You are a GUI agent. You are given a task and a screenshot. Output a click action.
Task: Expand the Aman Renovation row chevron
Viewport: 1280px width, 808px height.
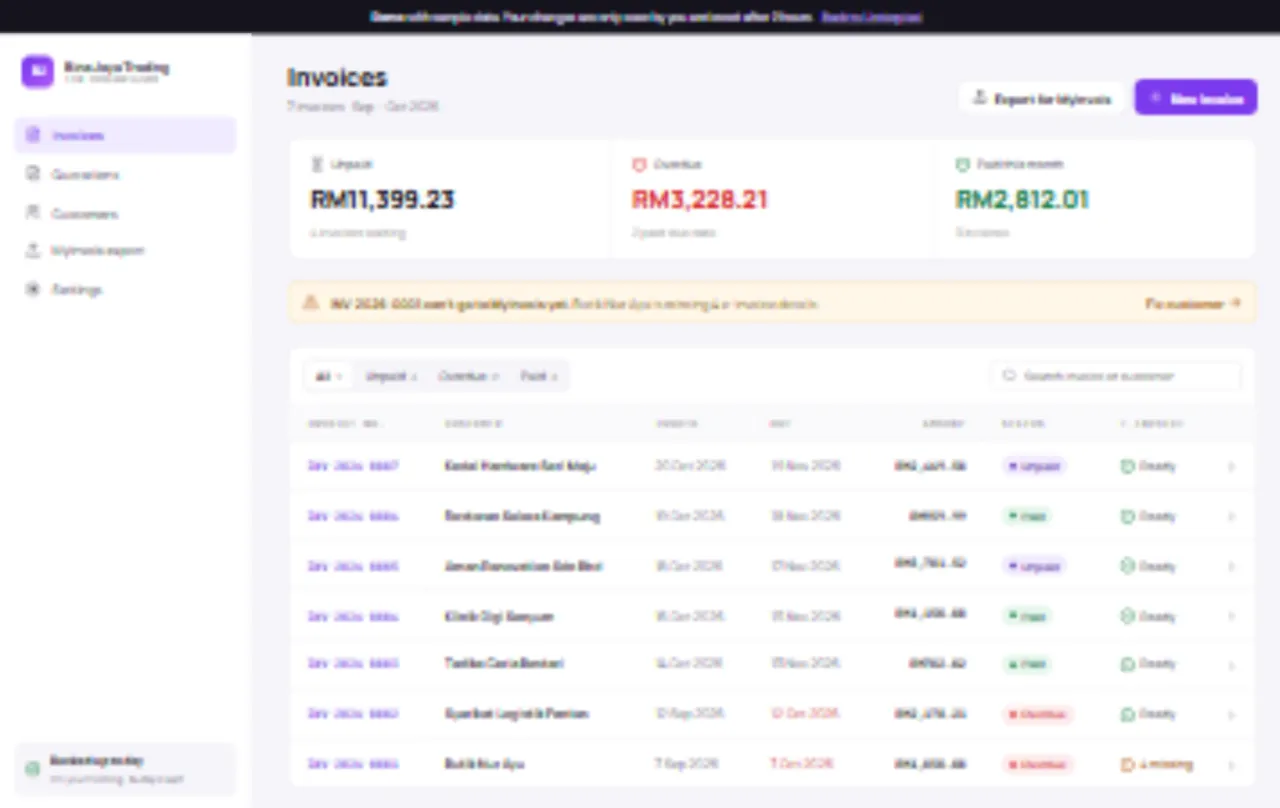pyautogui.click(x=1231, y=566)
